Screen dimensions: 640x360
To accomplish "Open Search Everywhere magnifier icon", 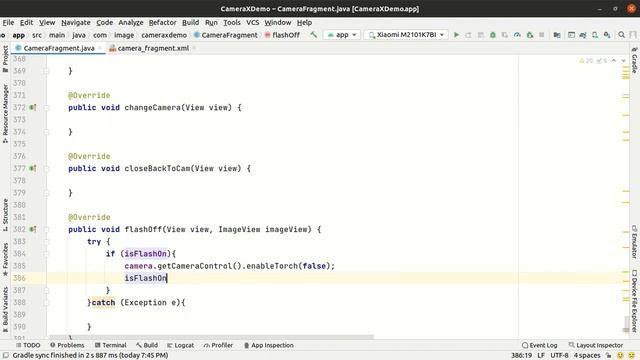I will 621,35.
